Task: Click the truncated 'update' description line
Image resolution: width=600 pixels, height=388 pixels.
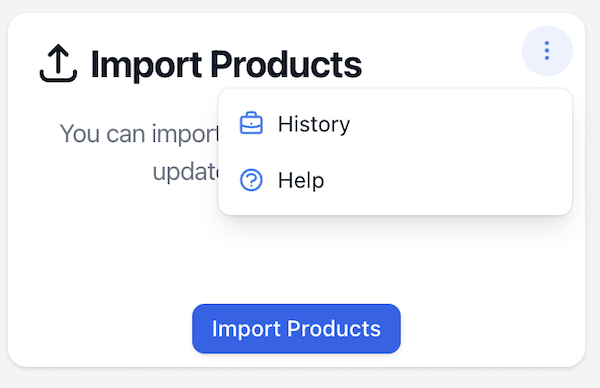Action: (x=185, y=172)
